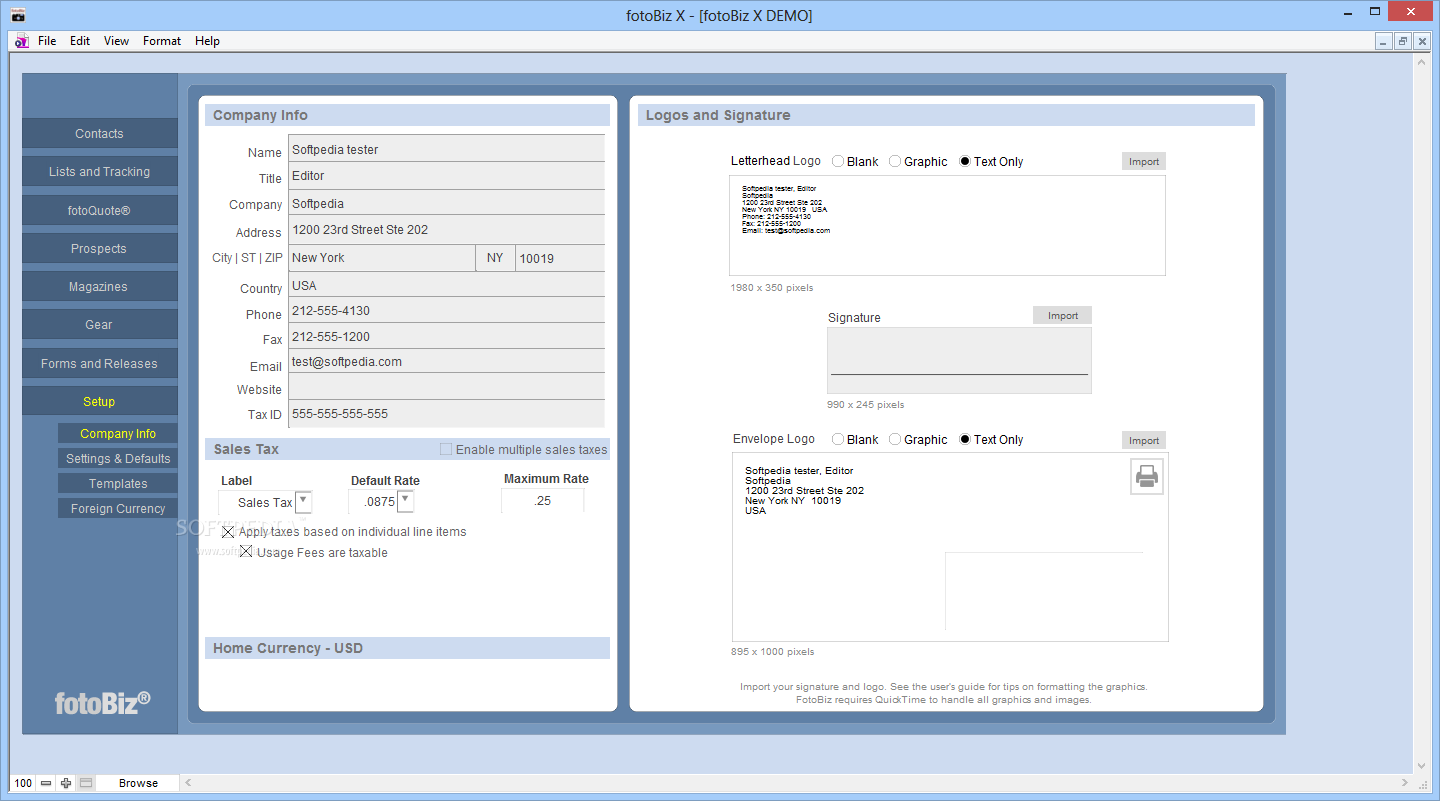
Task: Close the inner fotoBiz X DEMO document
Action: coord(1422,41)
